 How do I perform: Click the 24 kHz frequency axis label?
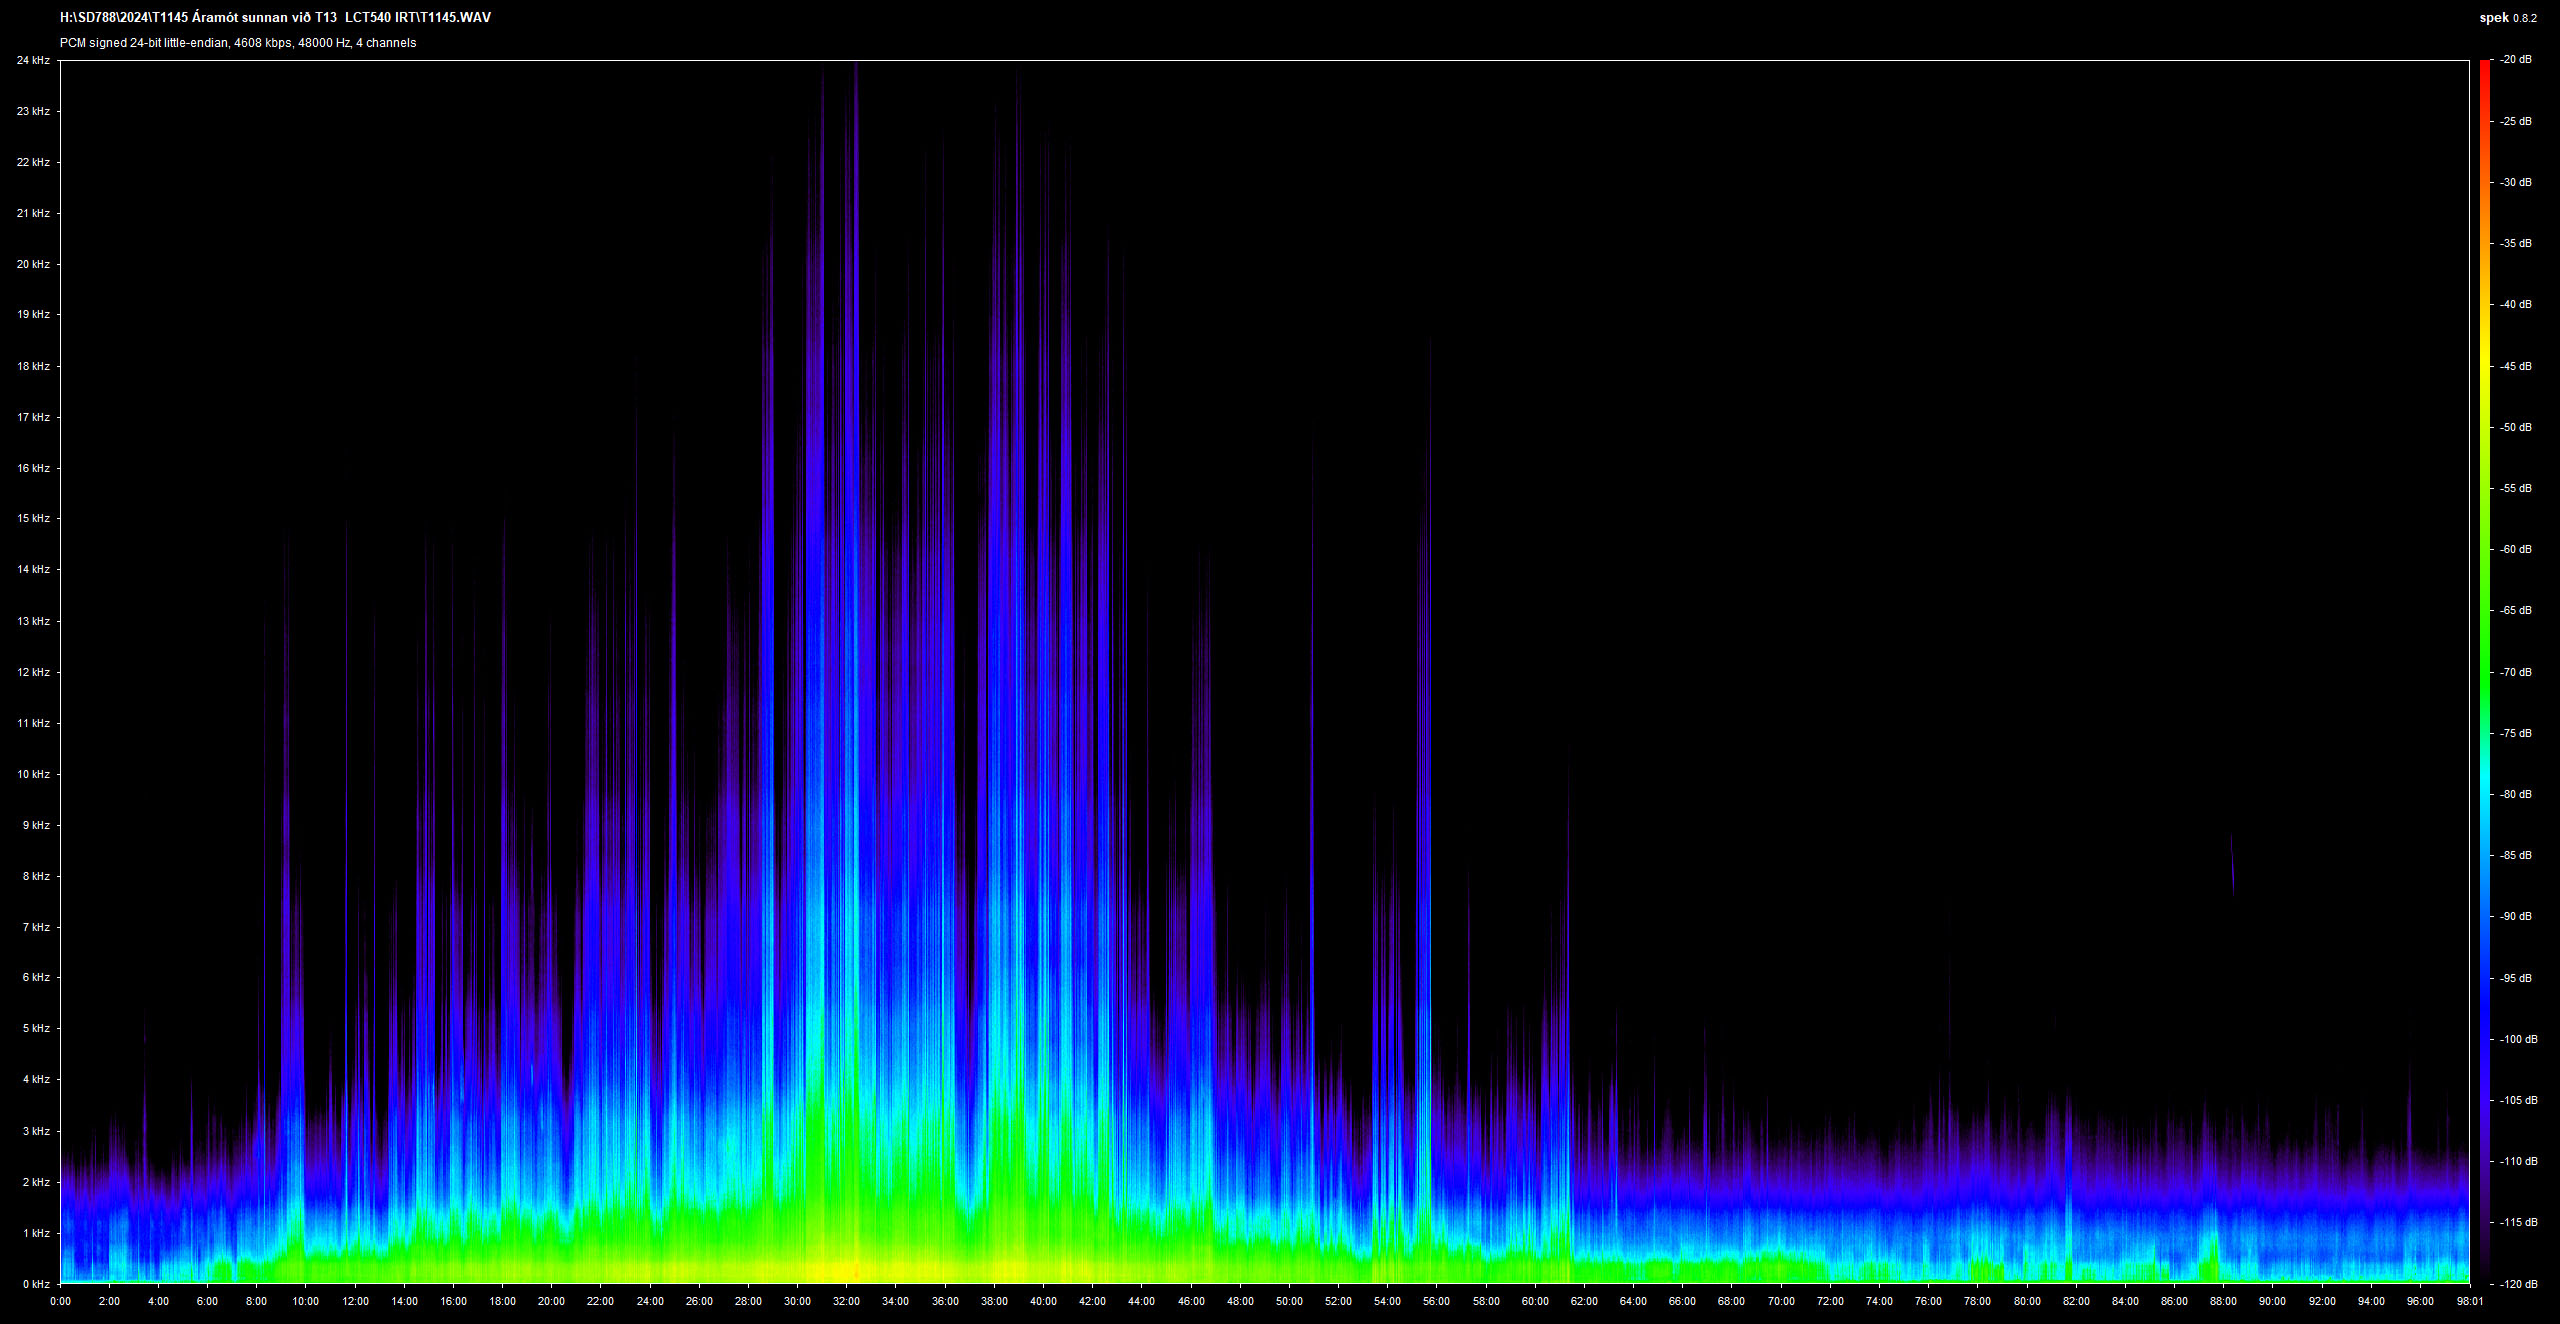[x=33, y=61]
